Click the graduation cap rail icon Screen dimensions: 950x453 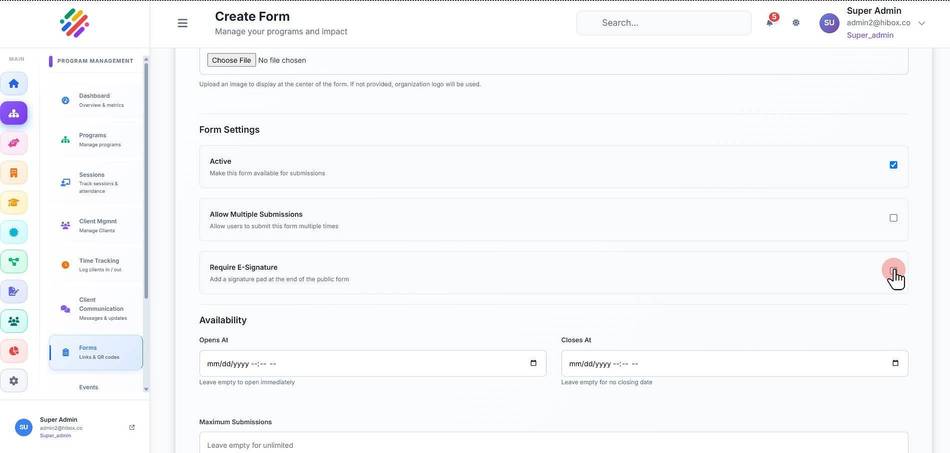tap(14, 202)
